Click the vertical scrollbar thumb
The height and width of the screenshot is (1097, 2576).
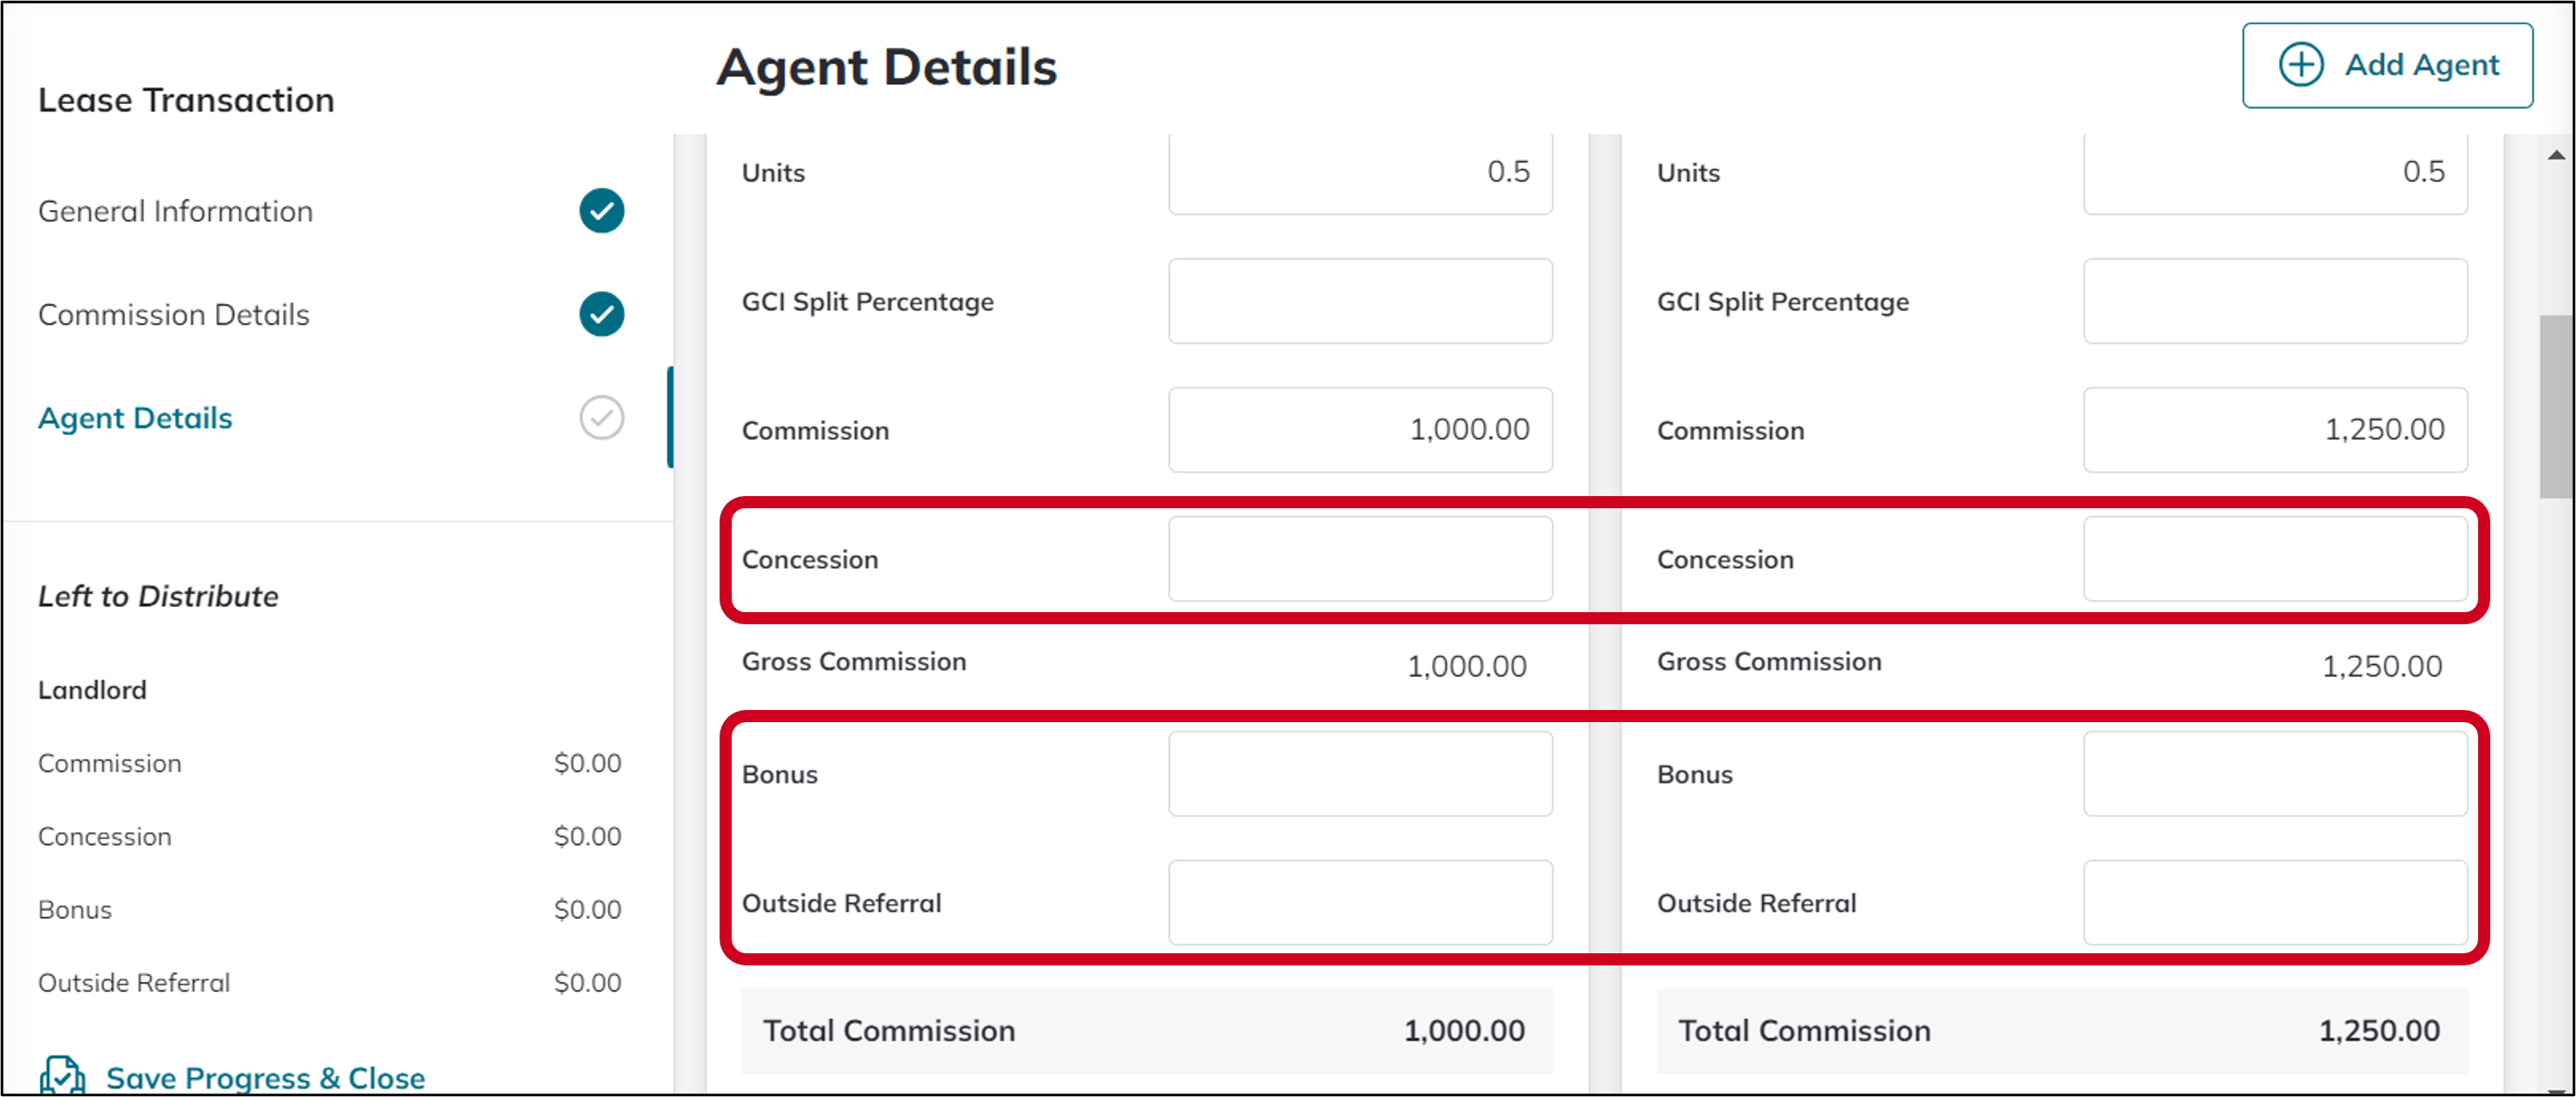tap(2556, 406)
